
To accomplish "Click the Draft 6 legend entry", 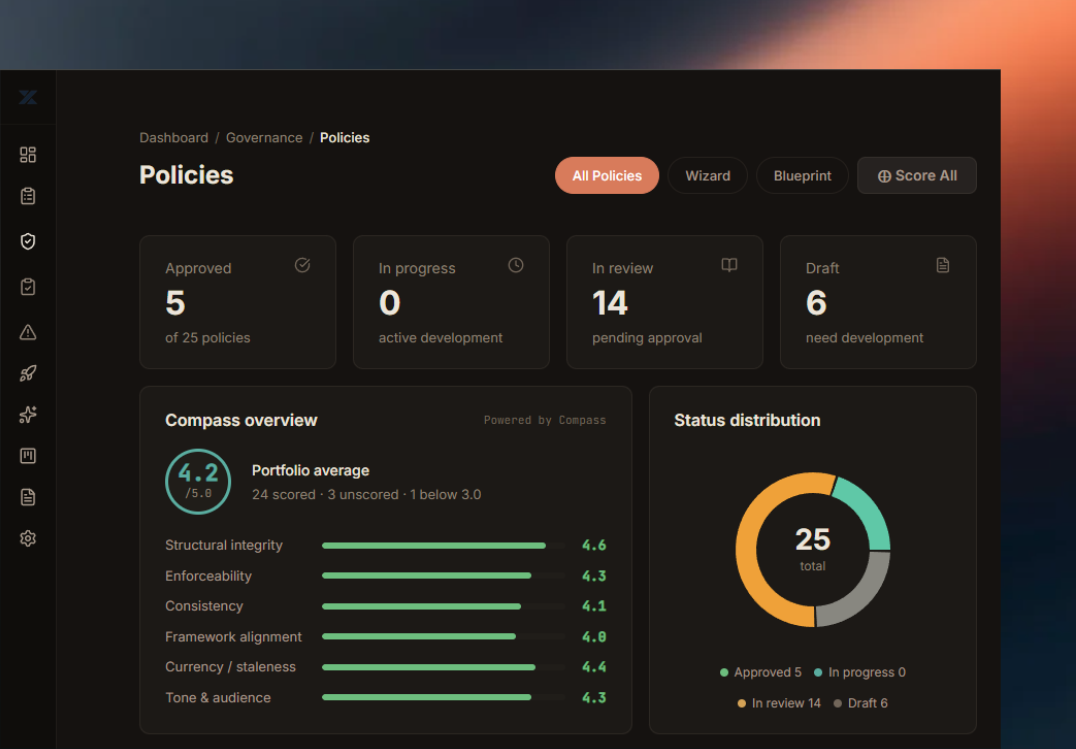I will [861, 703].
